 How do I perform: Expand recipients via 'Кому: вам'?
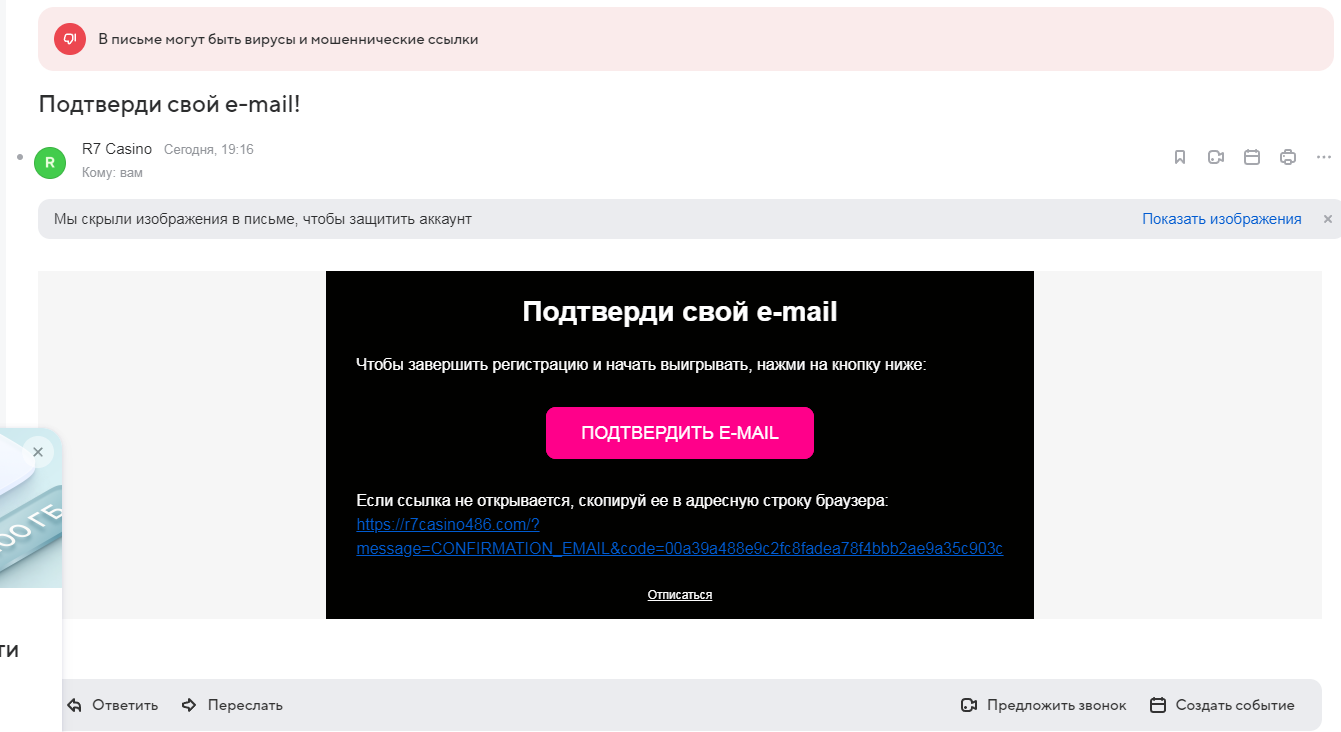(x=112, y=173)
